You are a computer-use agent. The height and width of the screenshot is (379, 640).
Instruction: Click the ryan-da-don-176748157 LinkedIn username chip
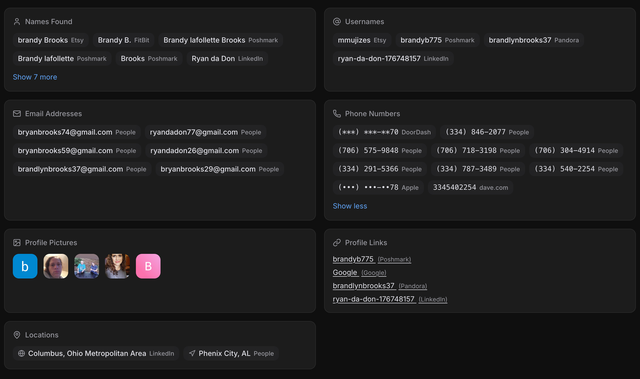click(393, 59)
